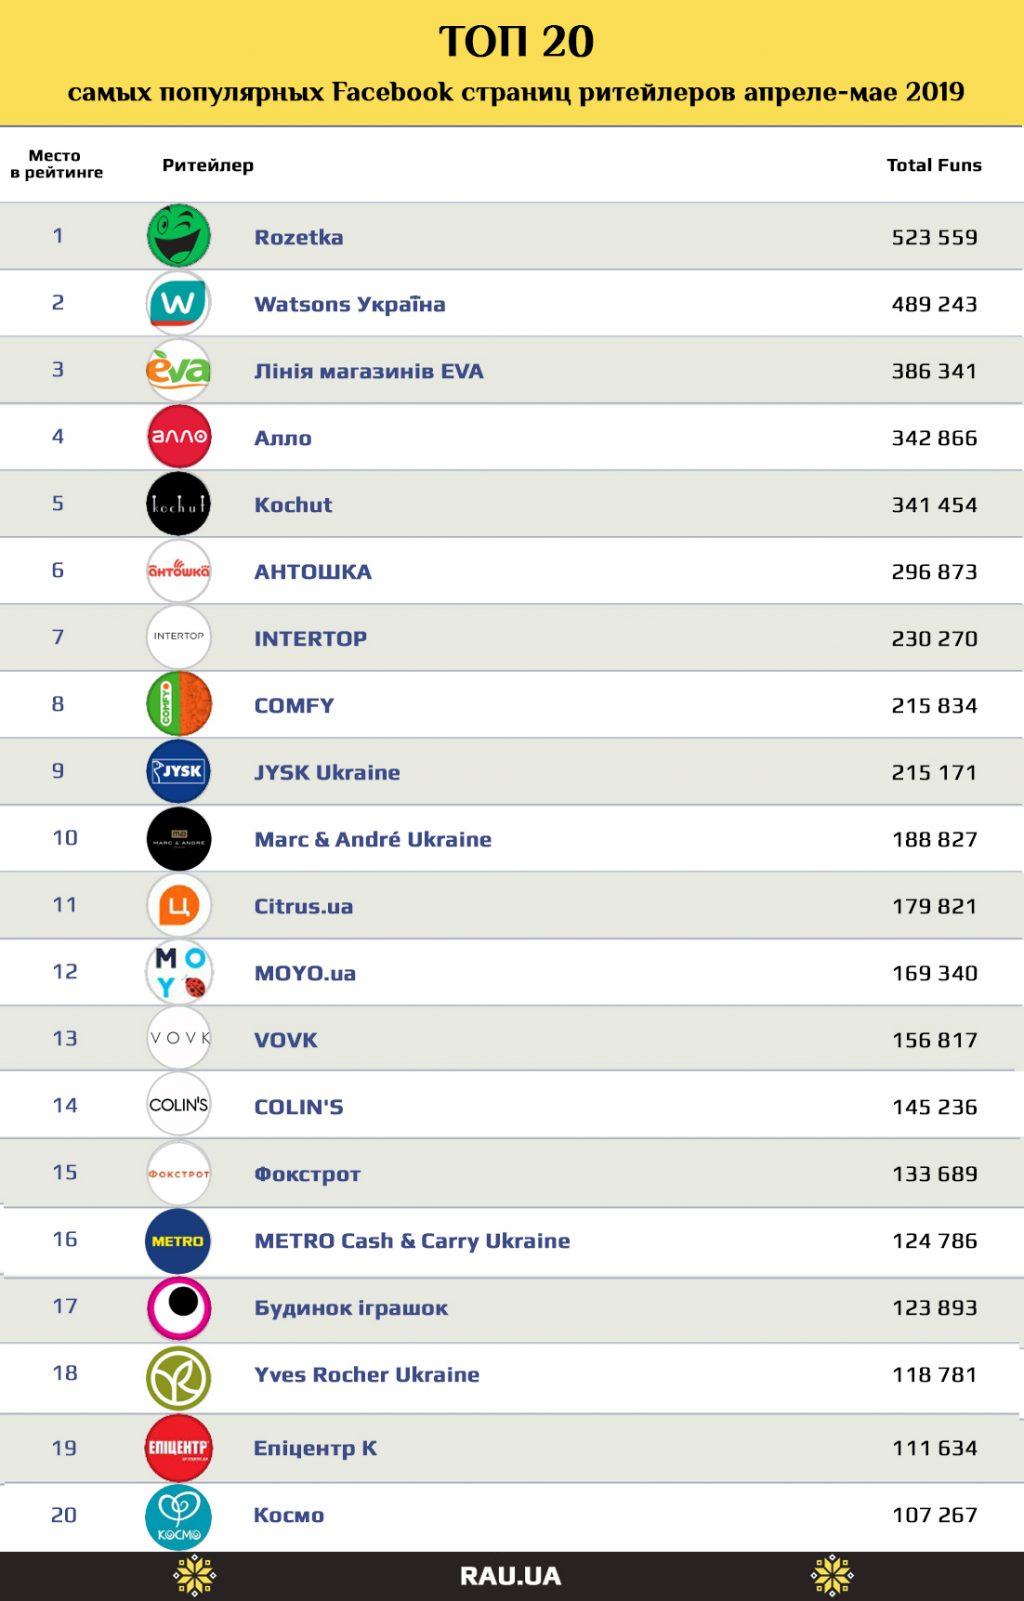This screenshot has height=1601, width=1024.
Task: Click the Yves Rocher green leaf logo
Action: click(179, 1377)
